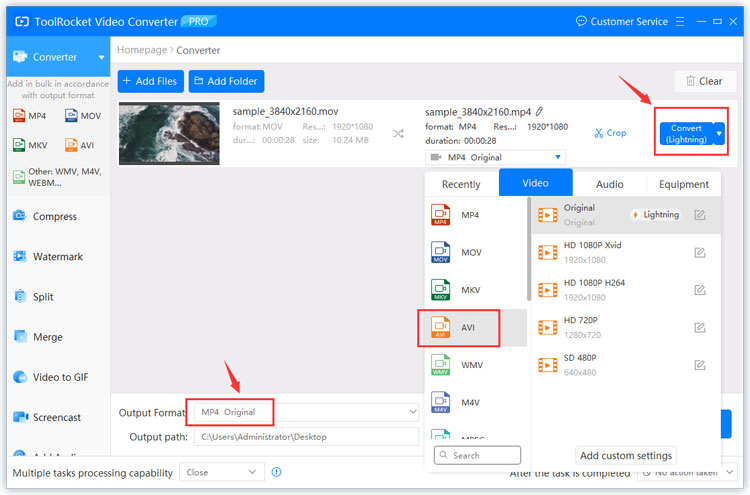This screenshot has width=750, height=495.
Task: Contact Customer Service
Action: tap(622, 22)
